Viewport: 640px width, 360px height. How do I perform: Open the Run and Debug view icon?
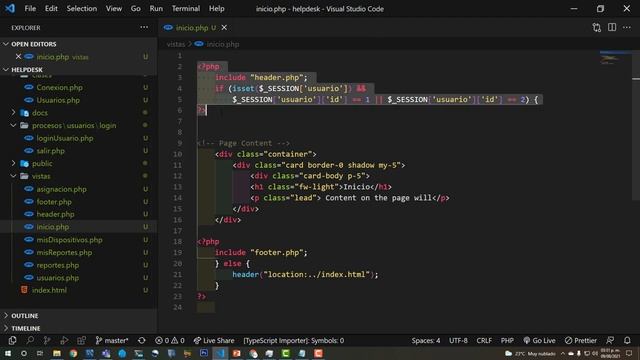[x=64, y=340]
